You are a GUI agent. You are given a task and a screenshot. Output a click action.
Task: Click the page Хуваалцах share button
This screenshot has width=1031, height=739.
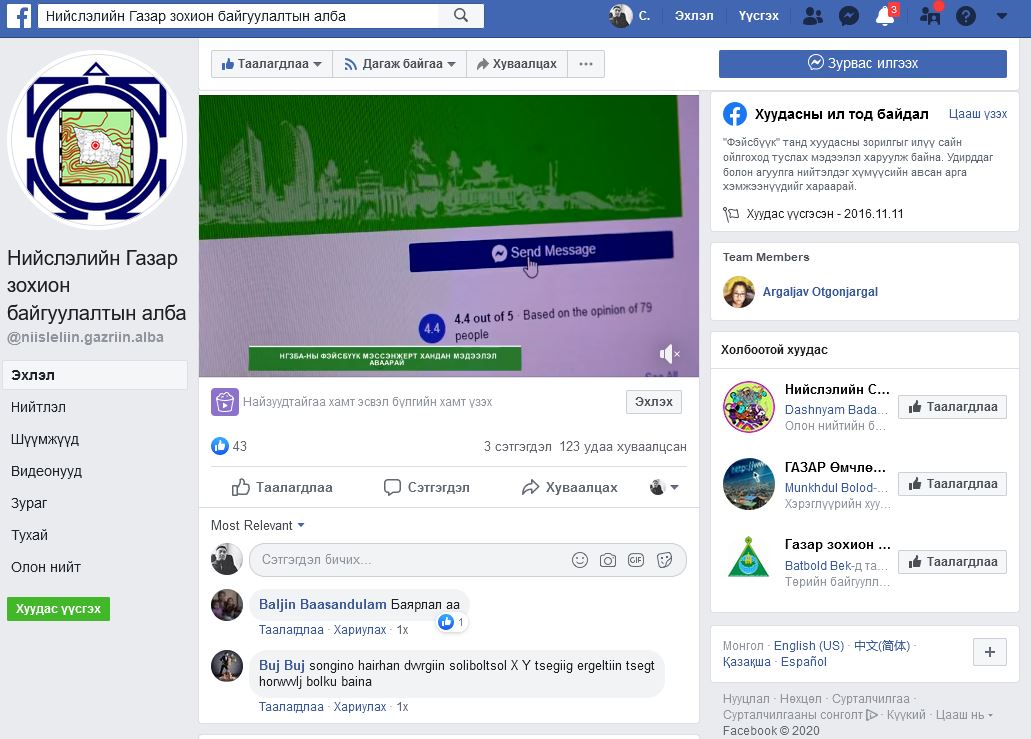(x=517, y=64)
